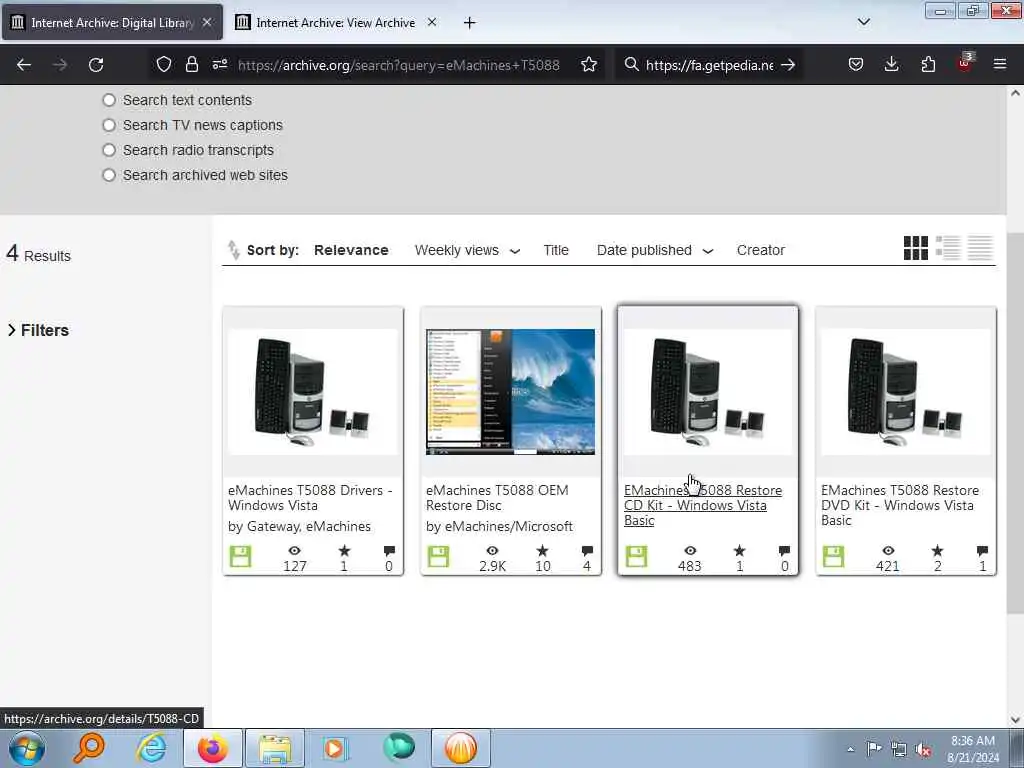Sort results by Relevance
The height and width of the screenshot is (768, 1024).
coord(351,250)
